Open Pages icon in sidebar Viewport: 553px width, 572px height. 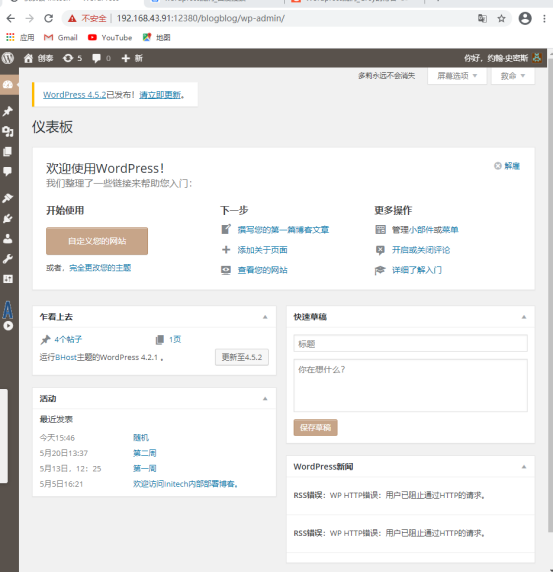[8, 151]
